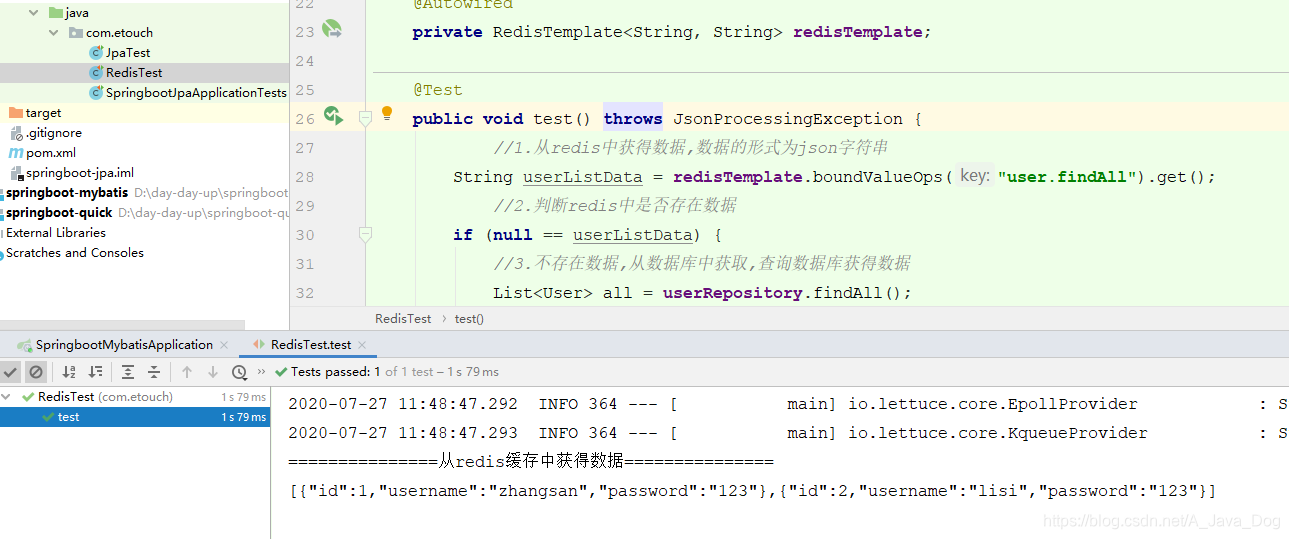Toggle the Show Passed tests button

coord(10,372)
